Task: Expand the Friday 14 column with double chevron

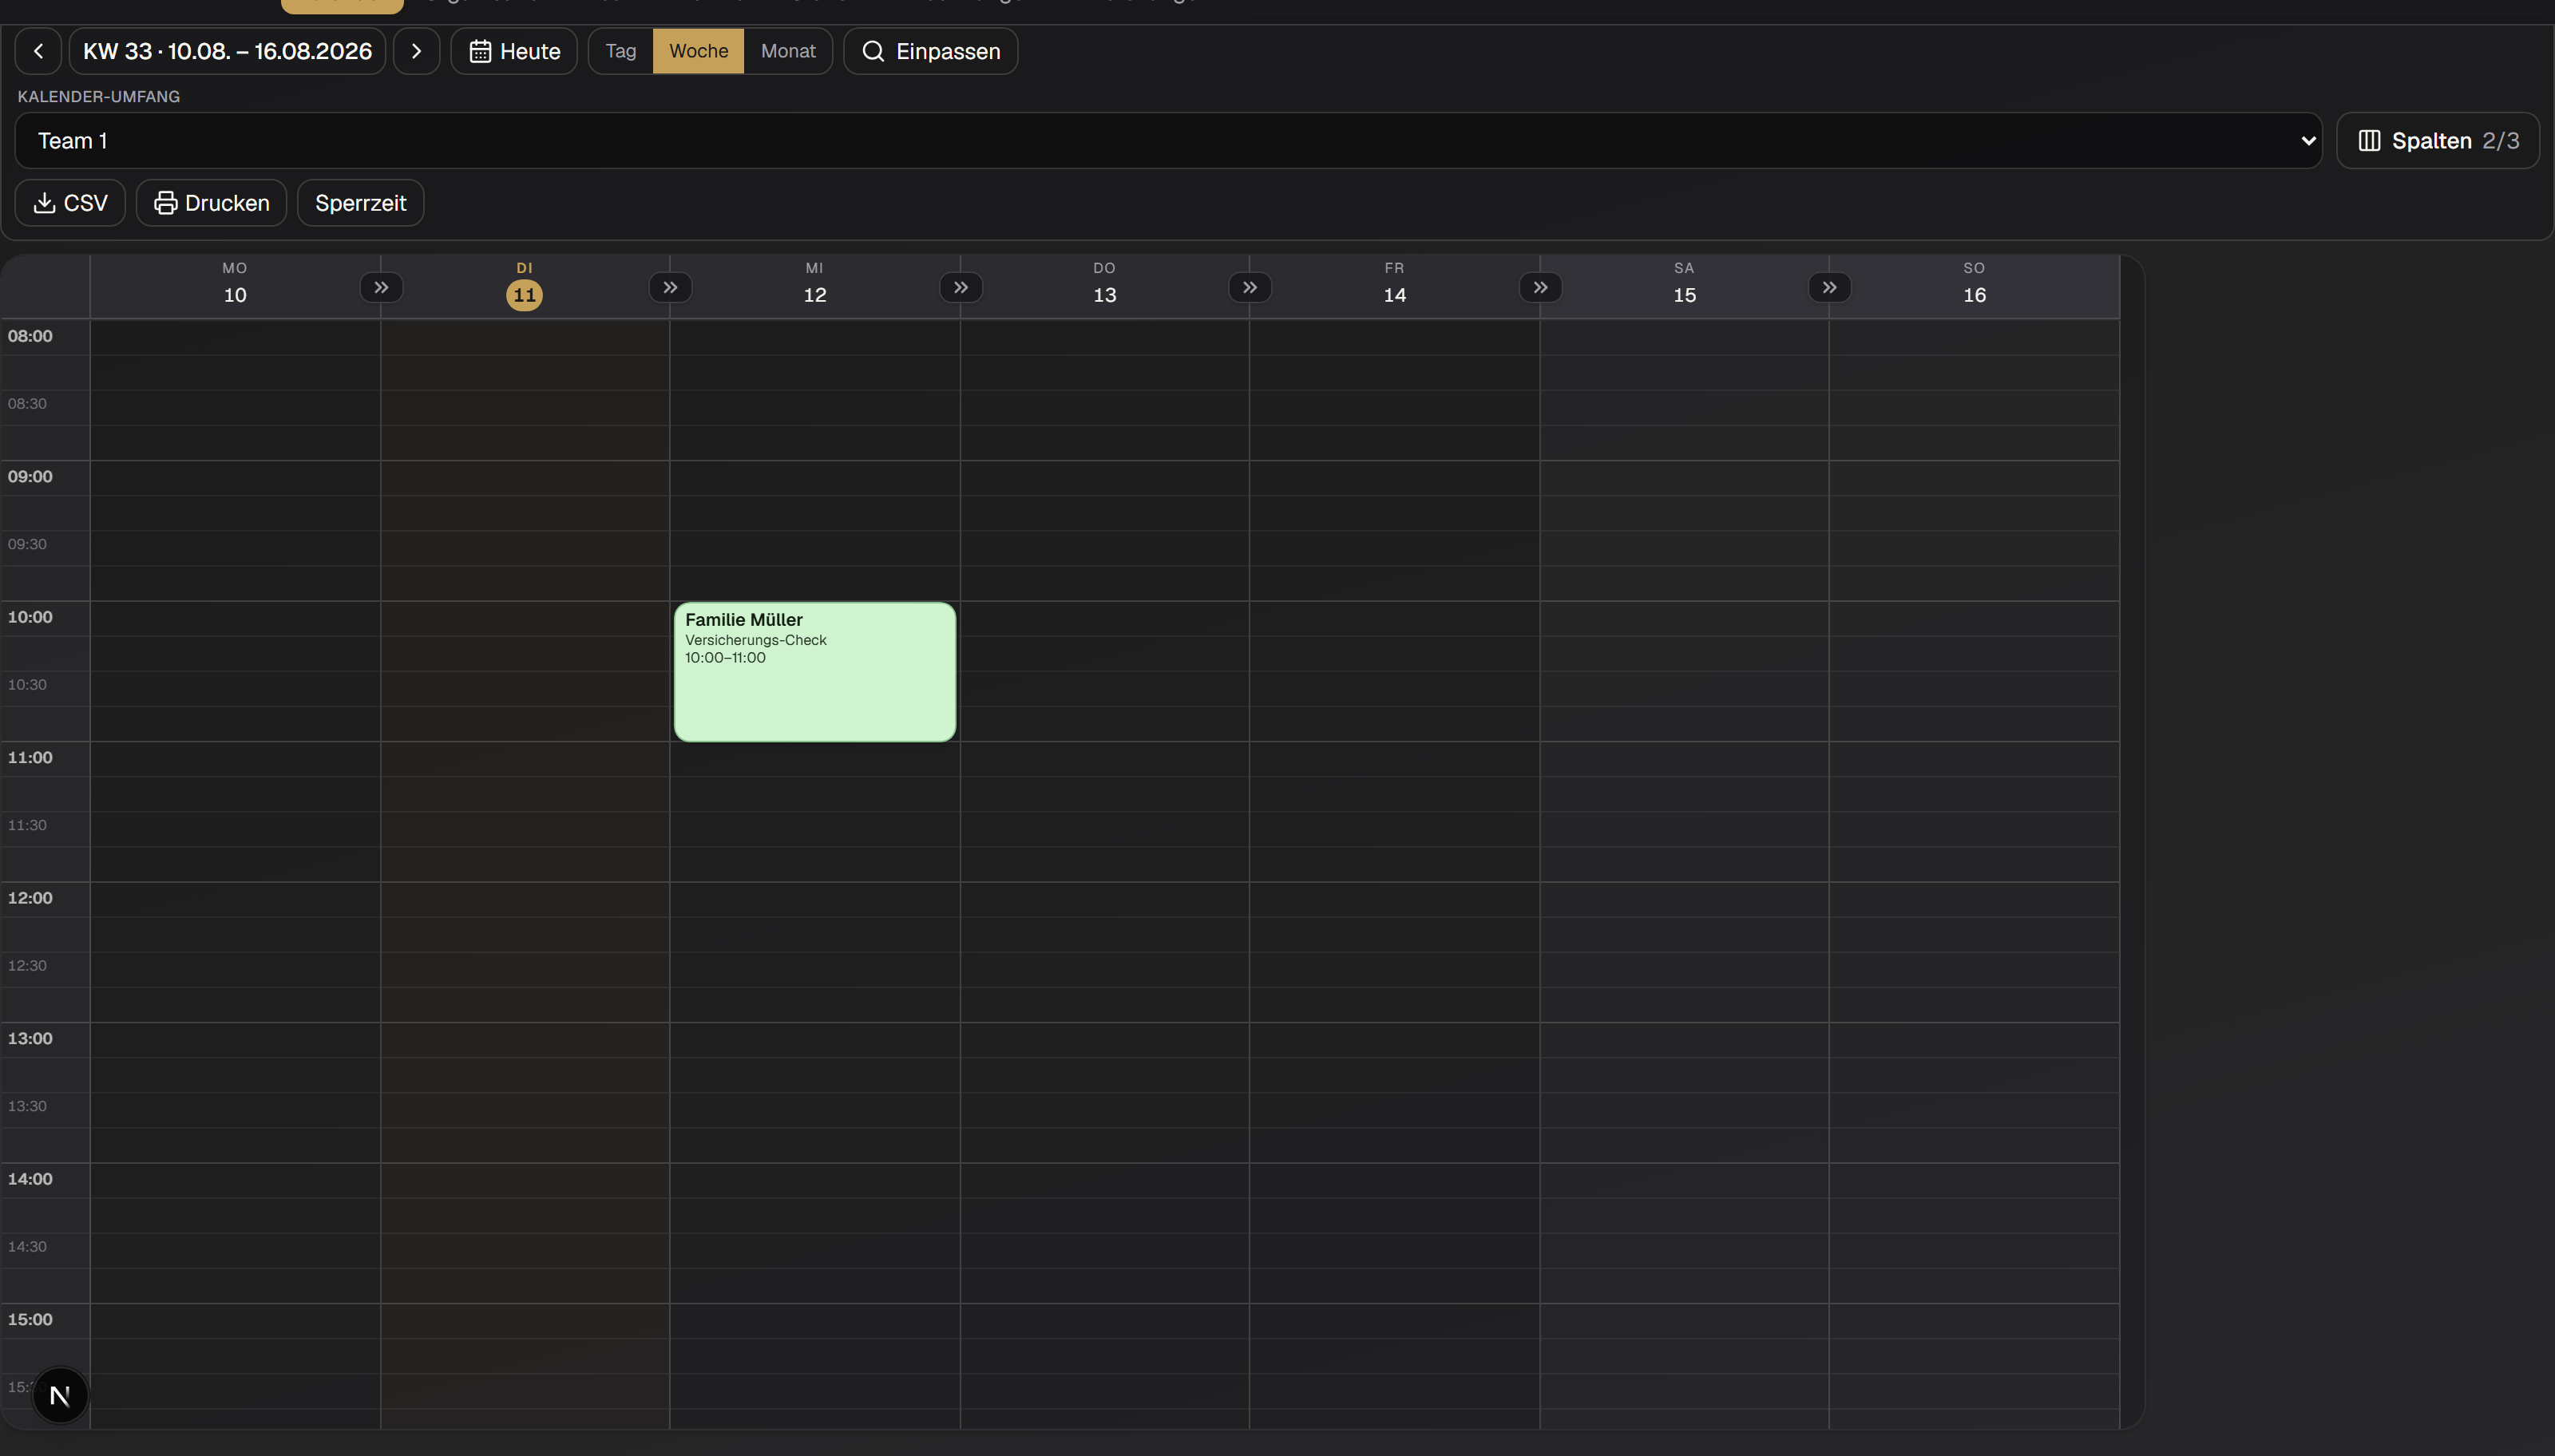Action: click(1541, 288)
